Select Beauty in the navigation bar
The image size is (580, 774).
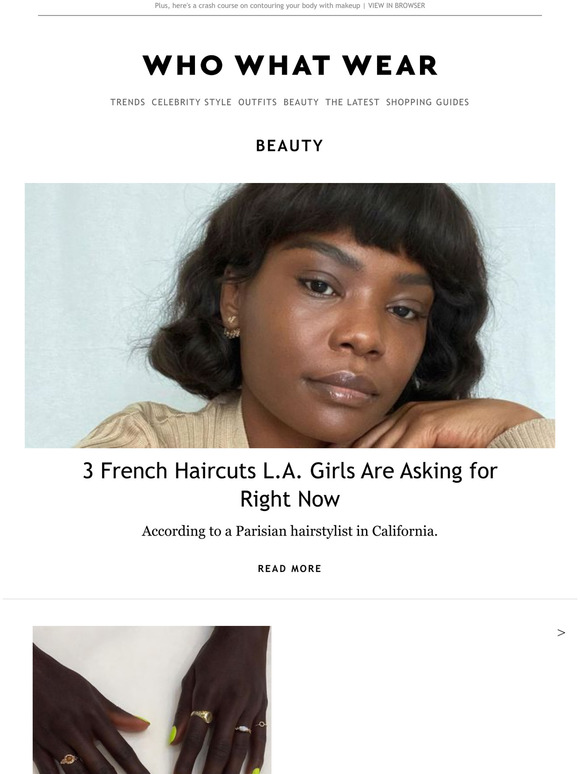click(x=301, y=102)
